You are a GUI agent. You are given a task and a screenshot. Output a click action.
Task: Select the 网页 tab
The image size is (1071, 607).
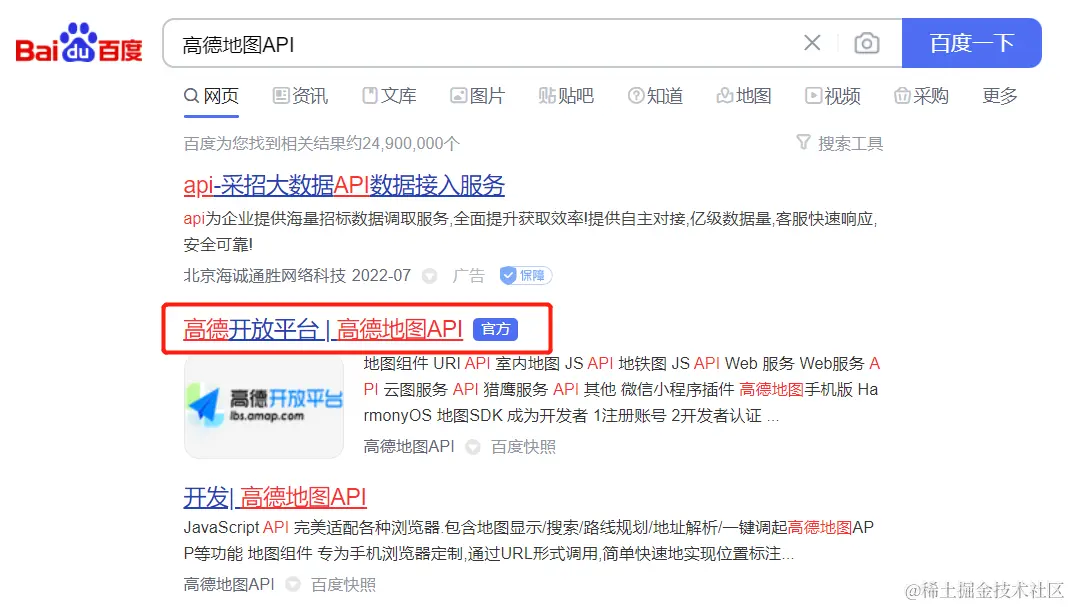coord(211,96)
